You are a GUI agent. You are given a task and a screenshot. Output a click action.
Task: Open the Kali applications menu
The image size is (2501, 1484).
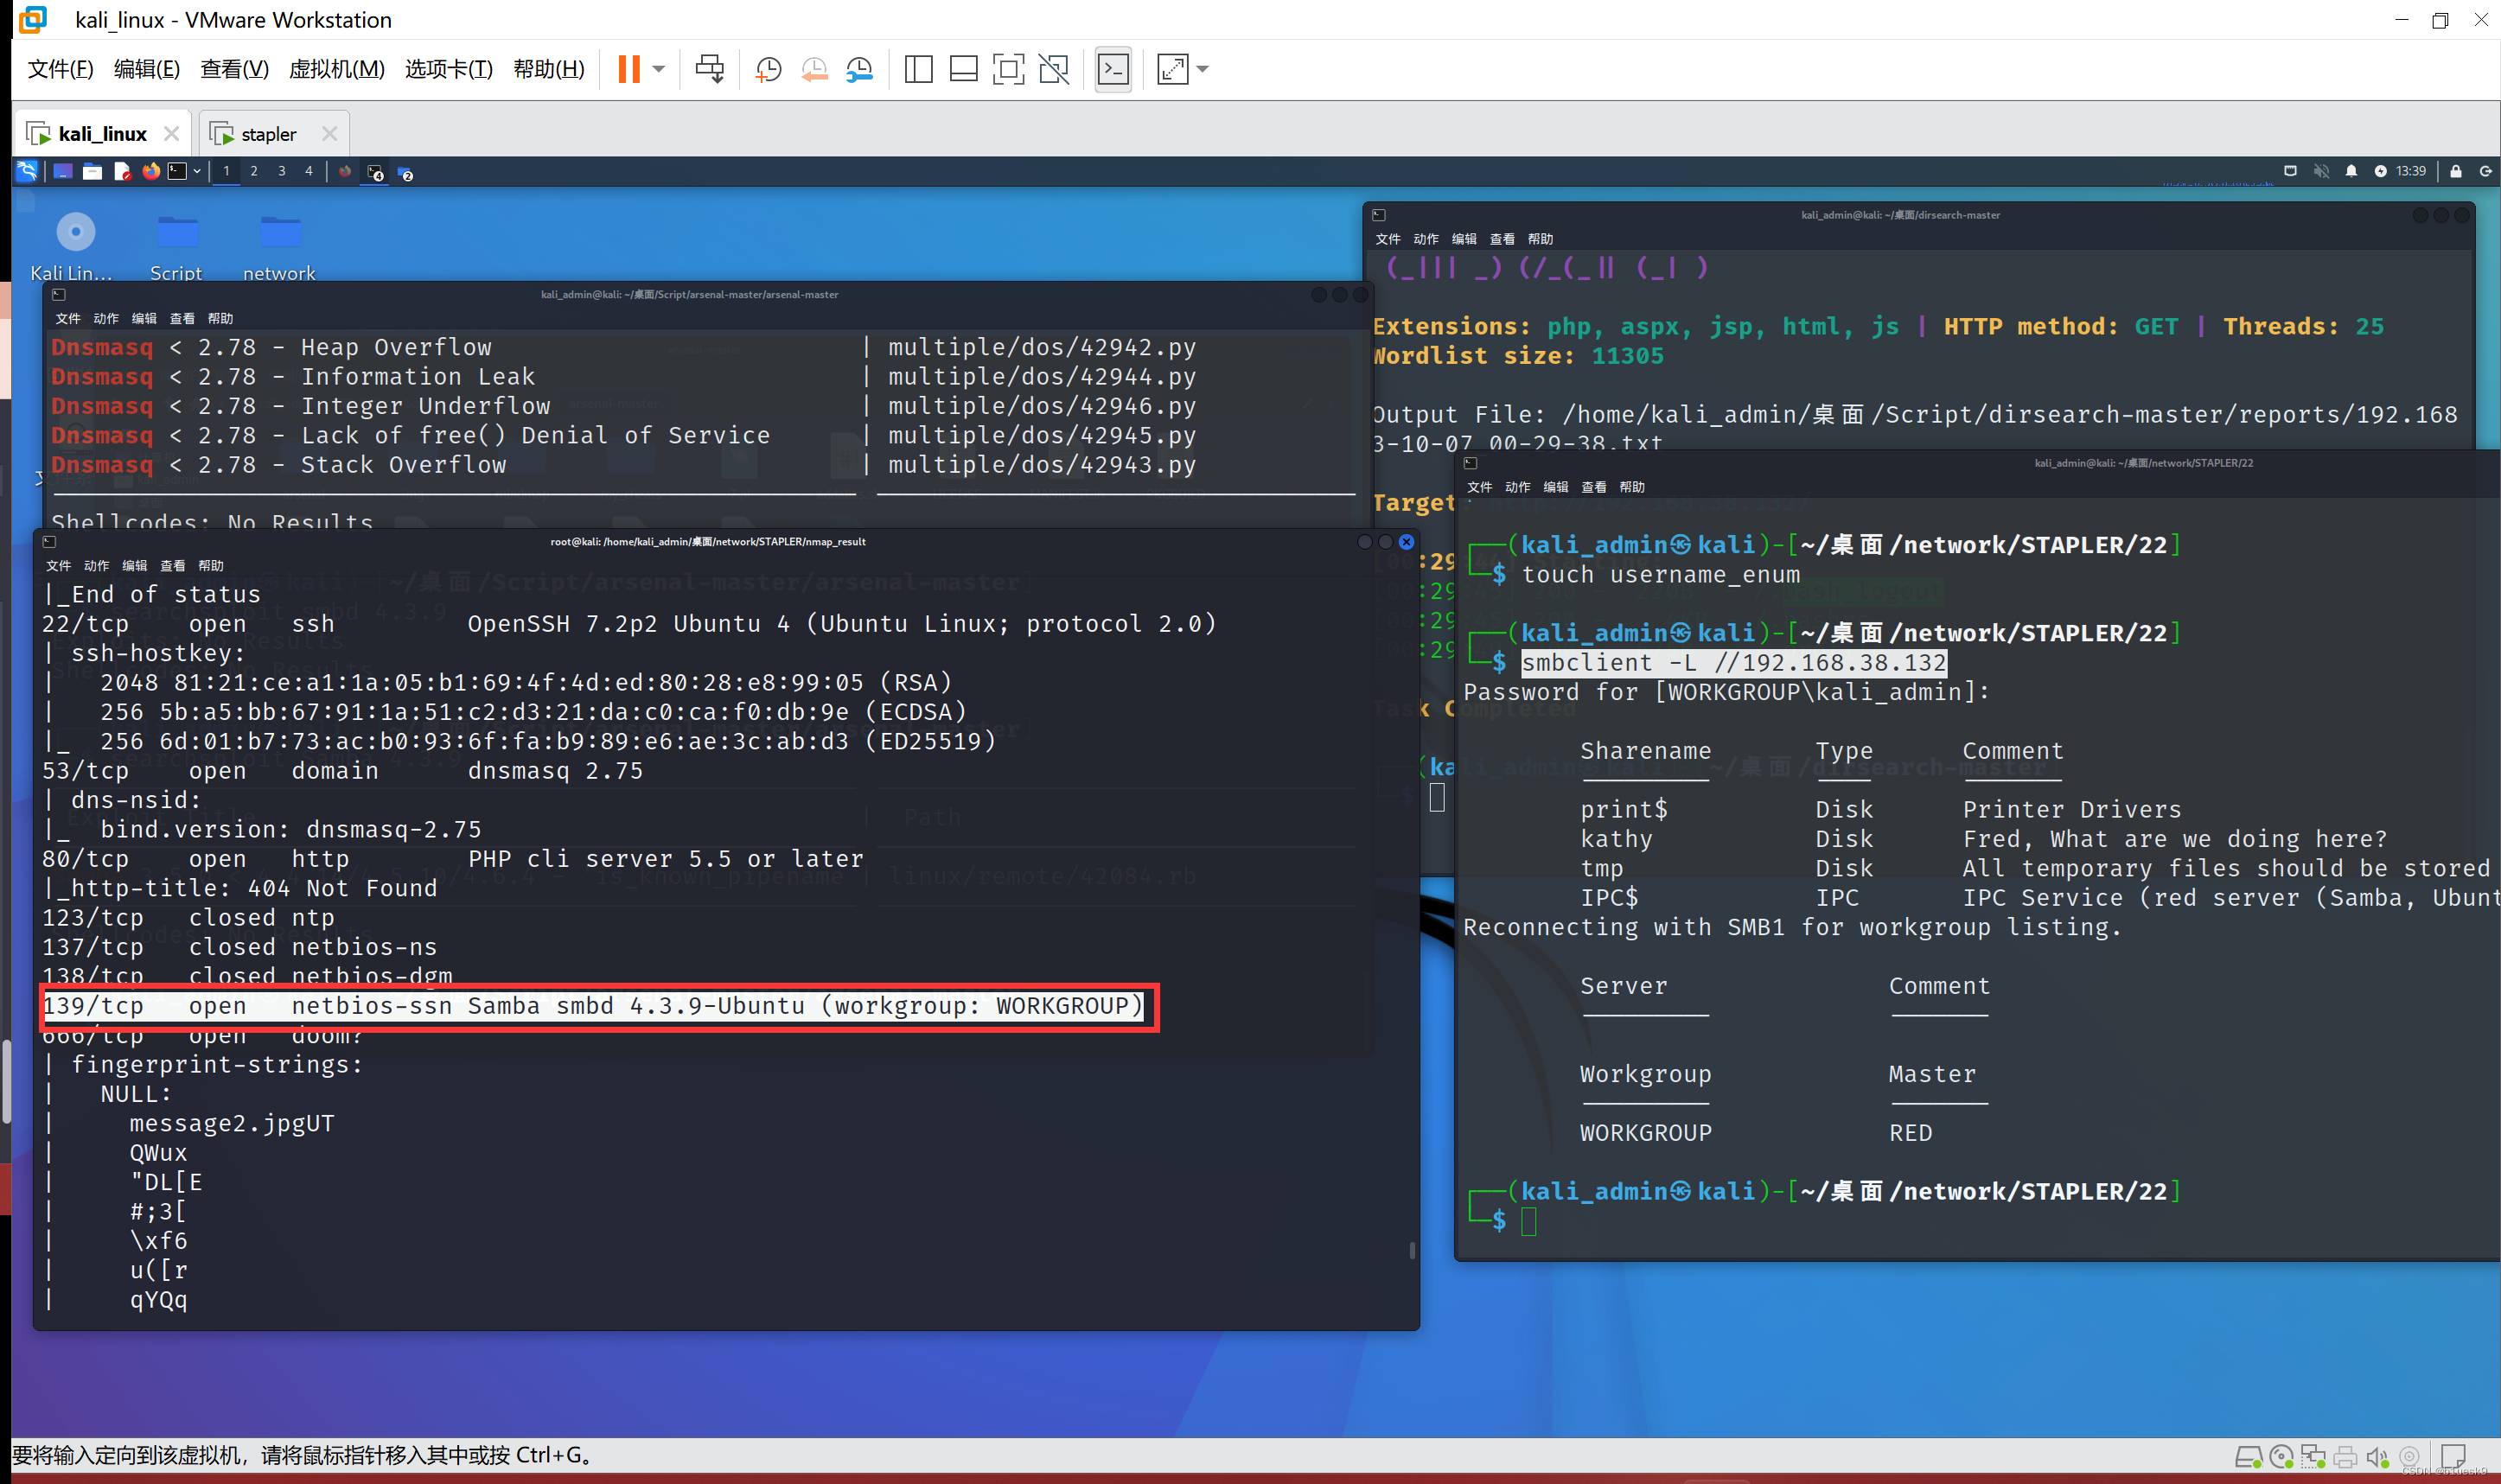coord(26,172)
